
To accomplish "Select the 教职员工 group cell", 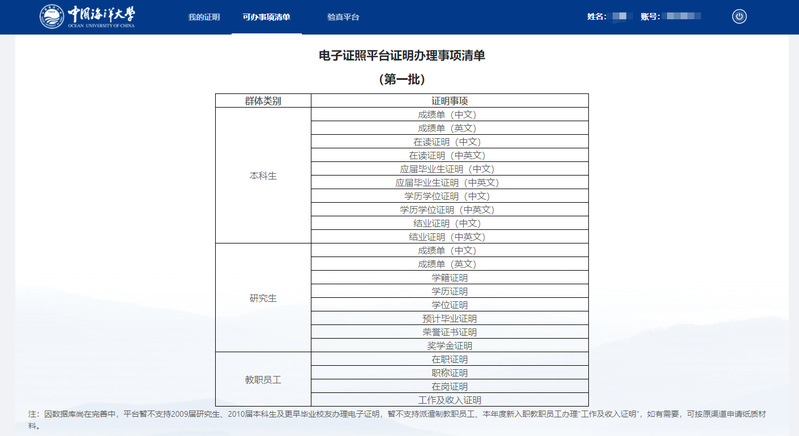I will [x=263, y=380].
